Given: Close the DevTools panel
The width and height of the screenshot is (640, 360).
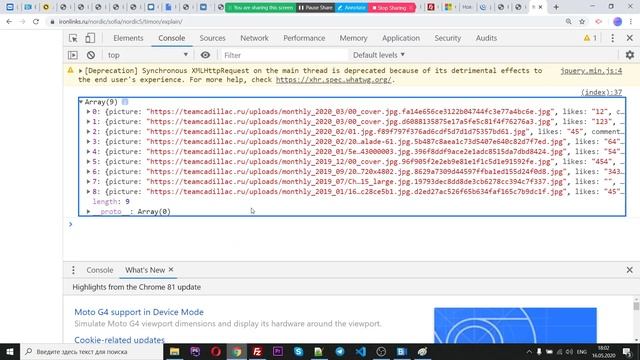Looking at the screenshot, I should (629, 38).
